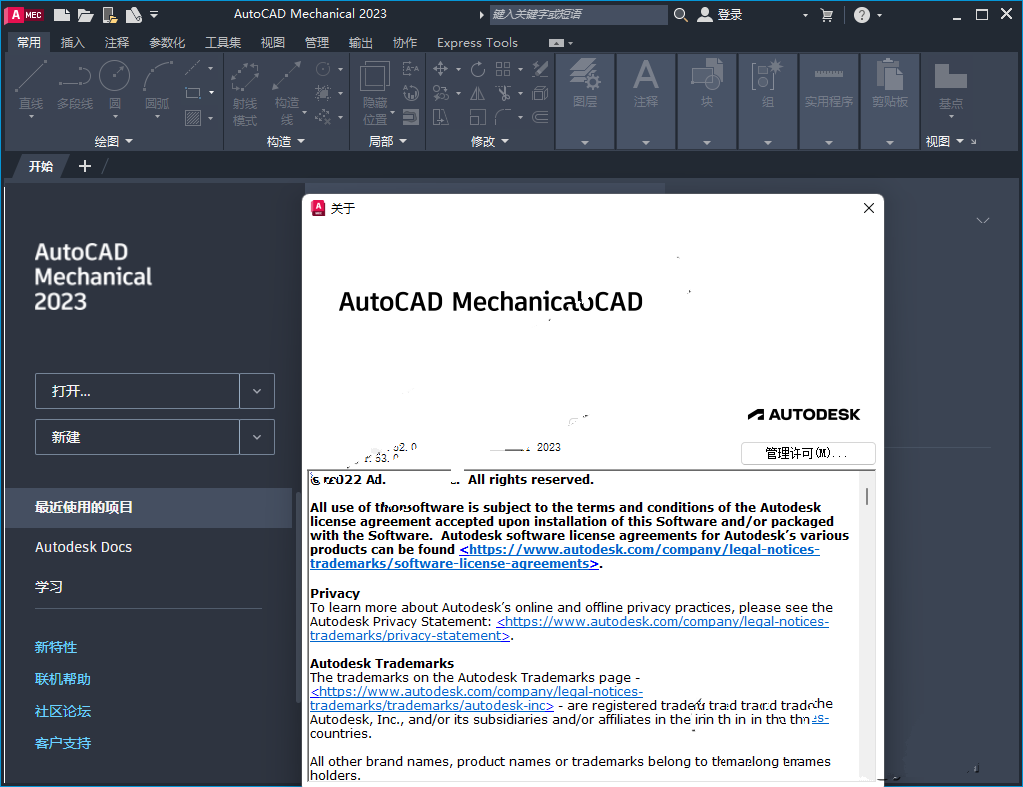This screenshot has width=1023, height=787.
Task: Select the 构造线 construction line tool
Action: (x=287, y=93)
